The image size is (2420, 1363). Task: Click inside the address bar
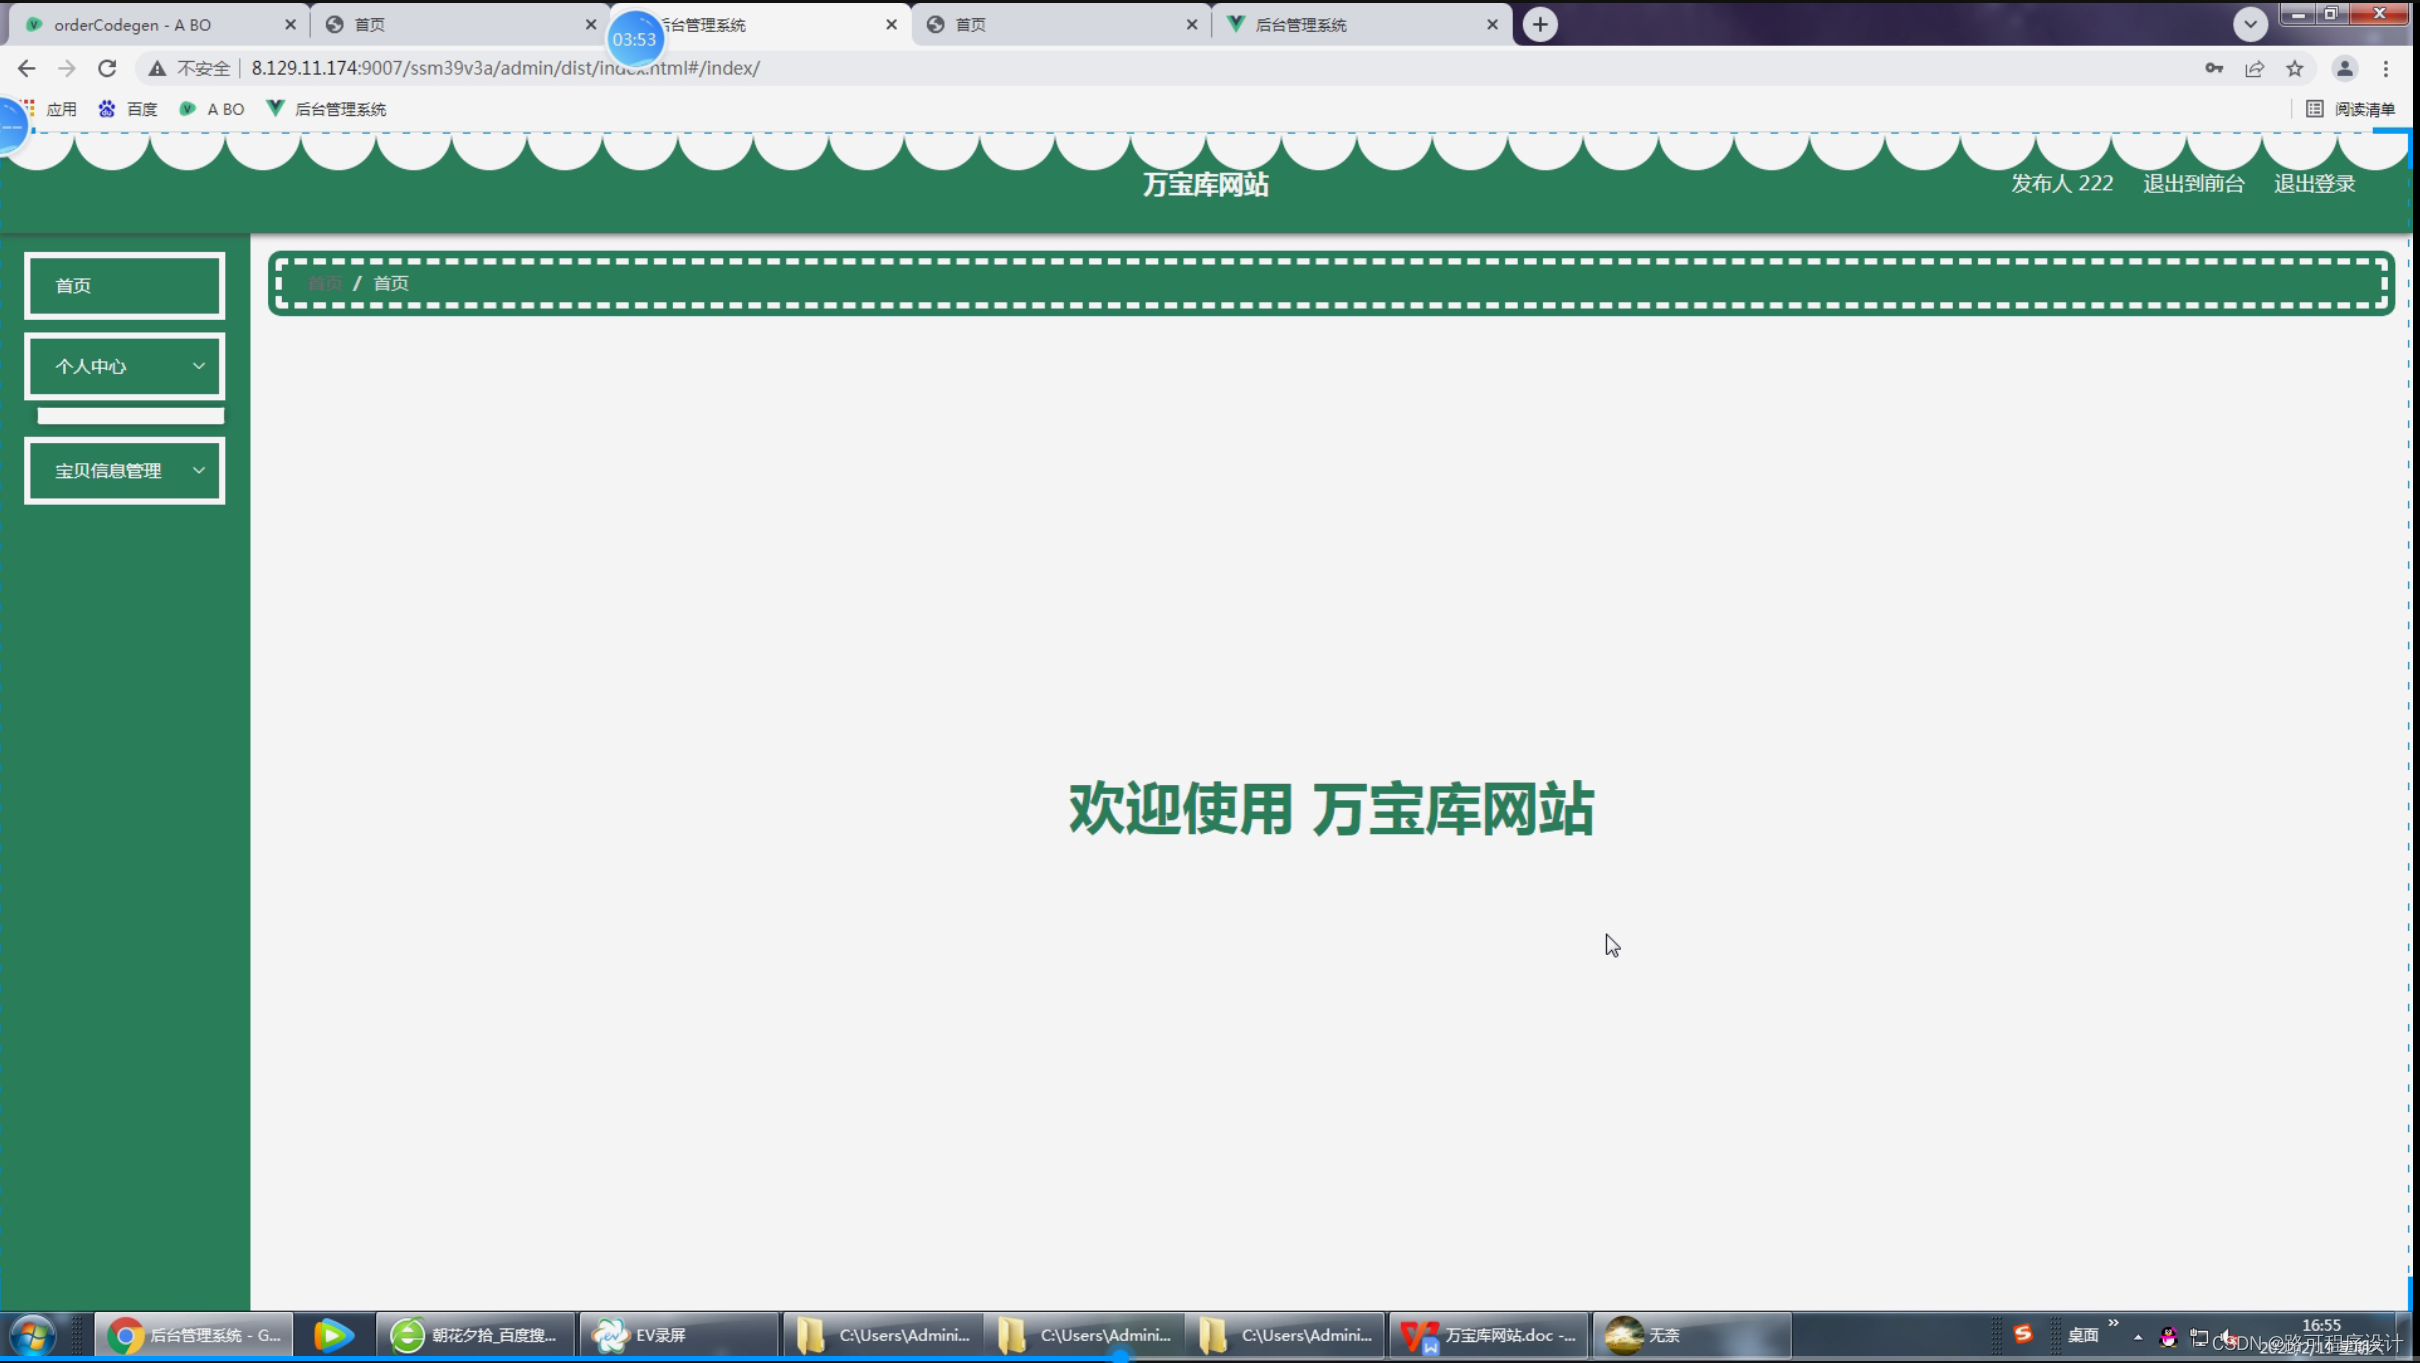pos(600,68)
